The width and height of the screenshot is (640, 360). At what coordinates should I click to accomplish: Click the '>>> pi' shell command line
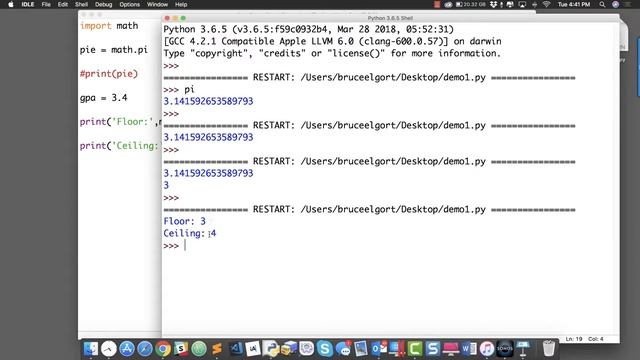[x=179, y=89]
